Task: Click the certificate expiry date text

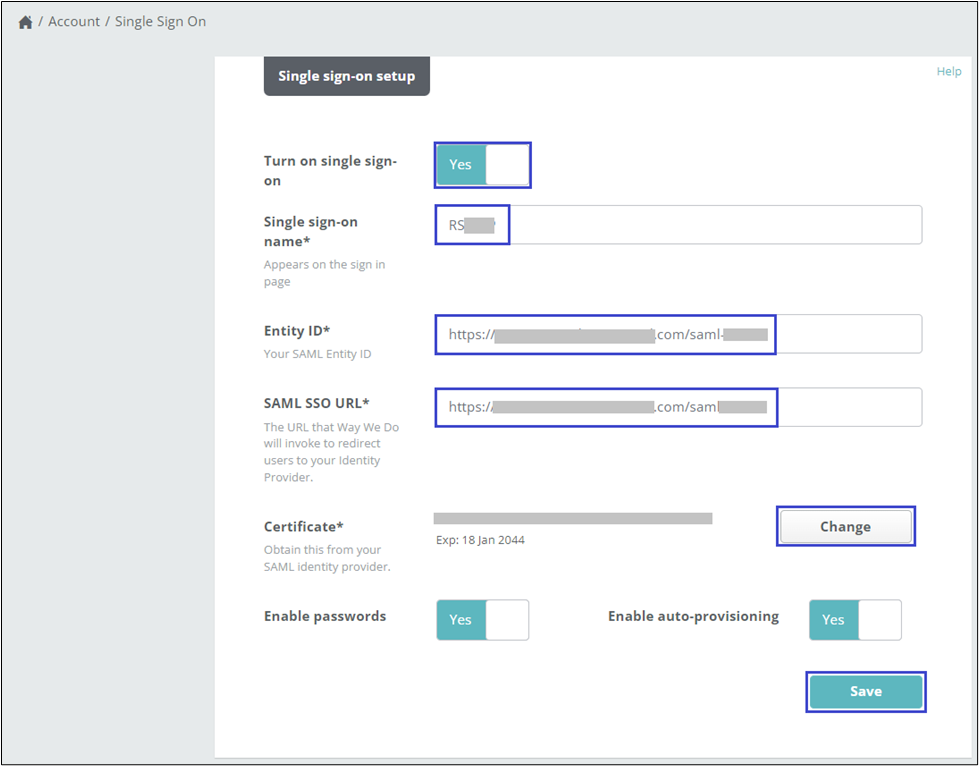Action: 480,540
